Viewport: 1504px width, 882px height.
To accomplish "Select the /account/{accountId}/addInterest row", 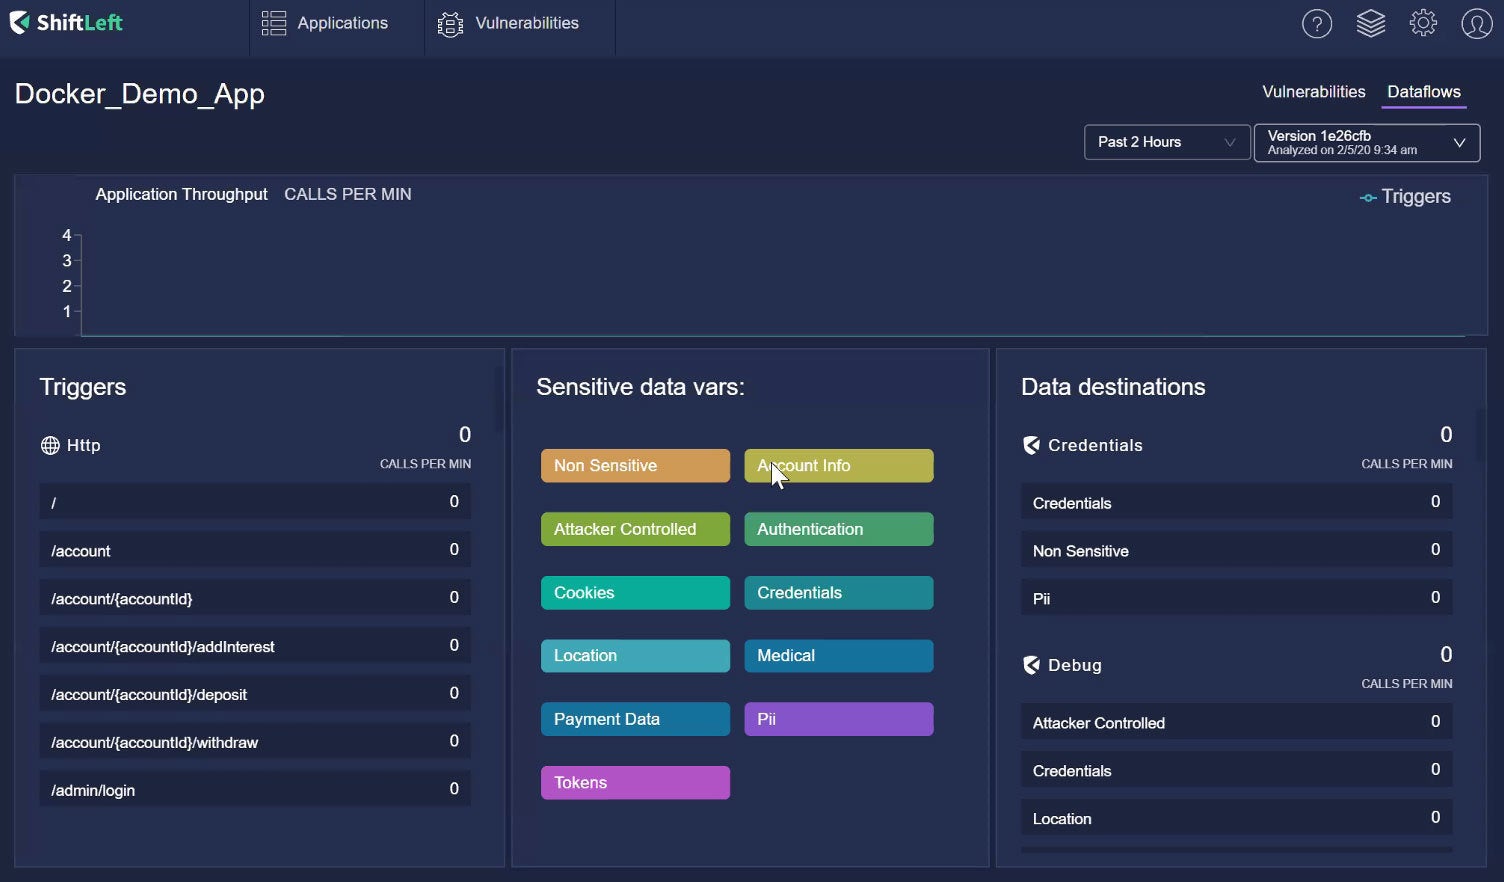I will point(255,646).
